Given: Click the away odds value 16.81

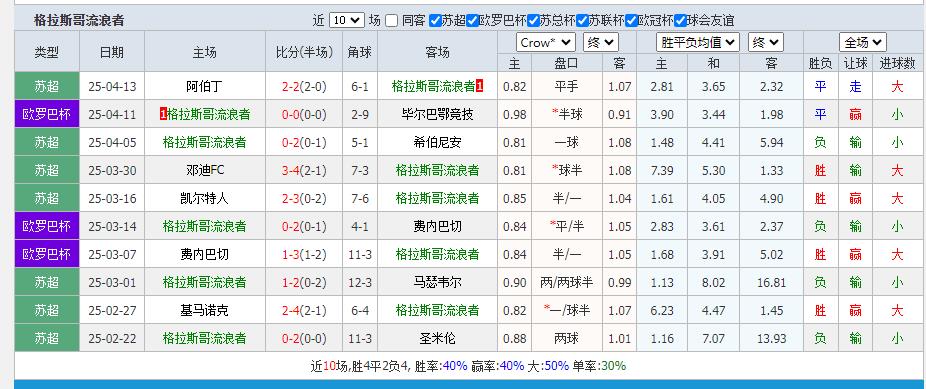Looking at the screenshot, I should 771,283.
